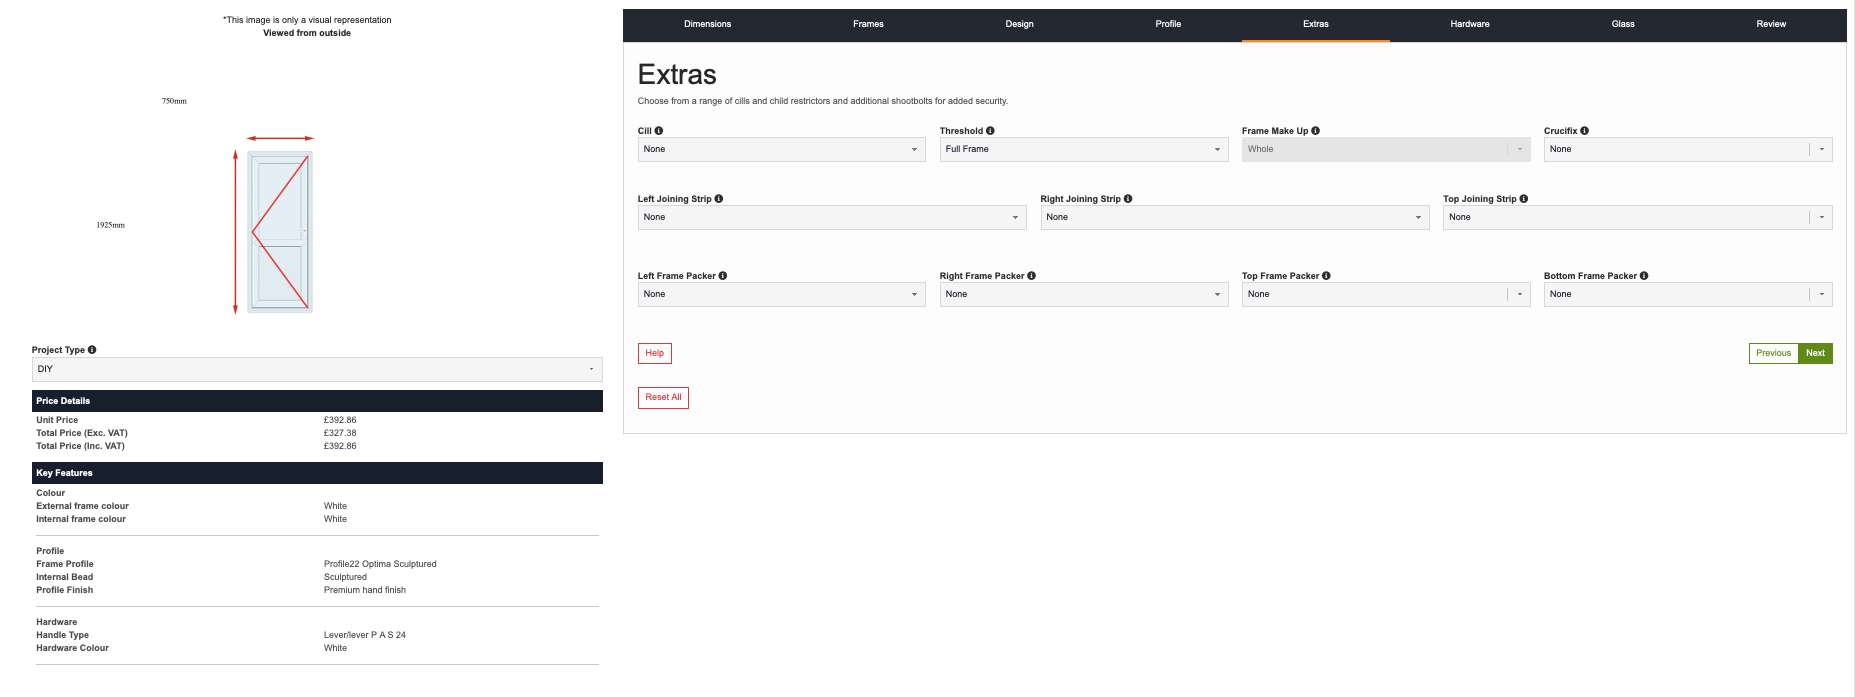
Task: Switch to the Hardware tab
Action: pos(1469,24)
